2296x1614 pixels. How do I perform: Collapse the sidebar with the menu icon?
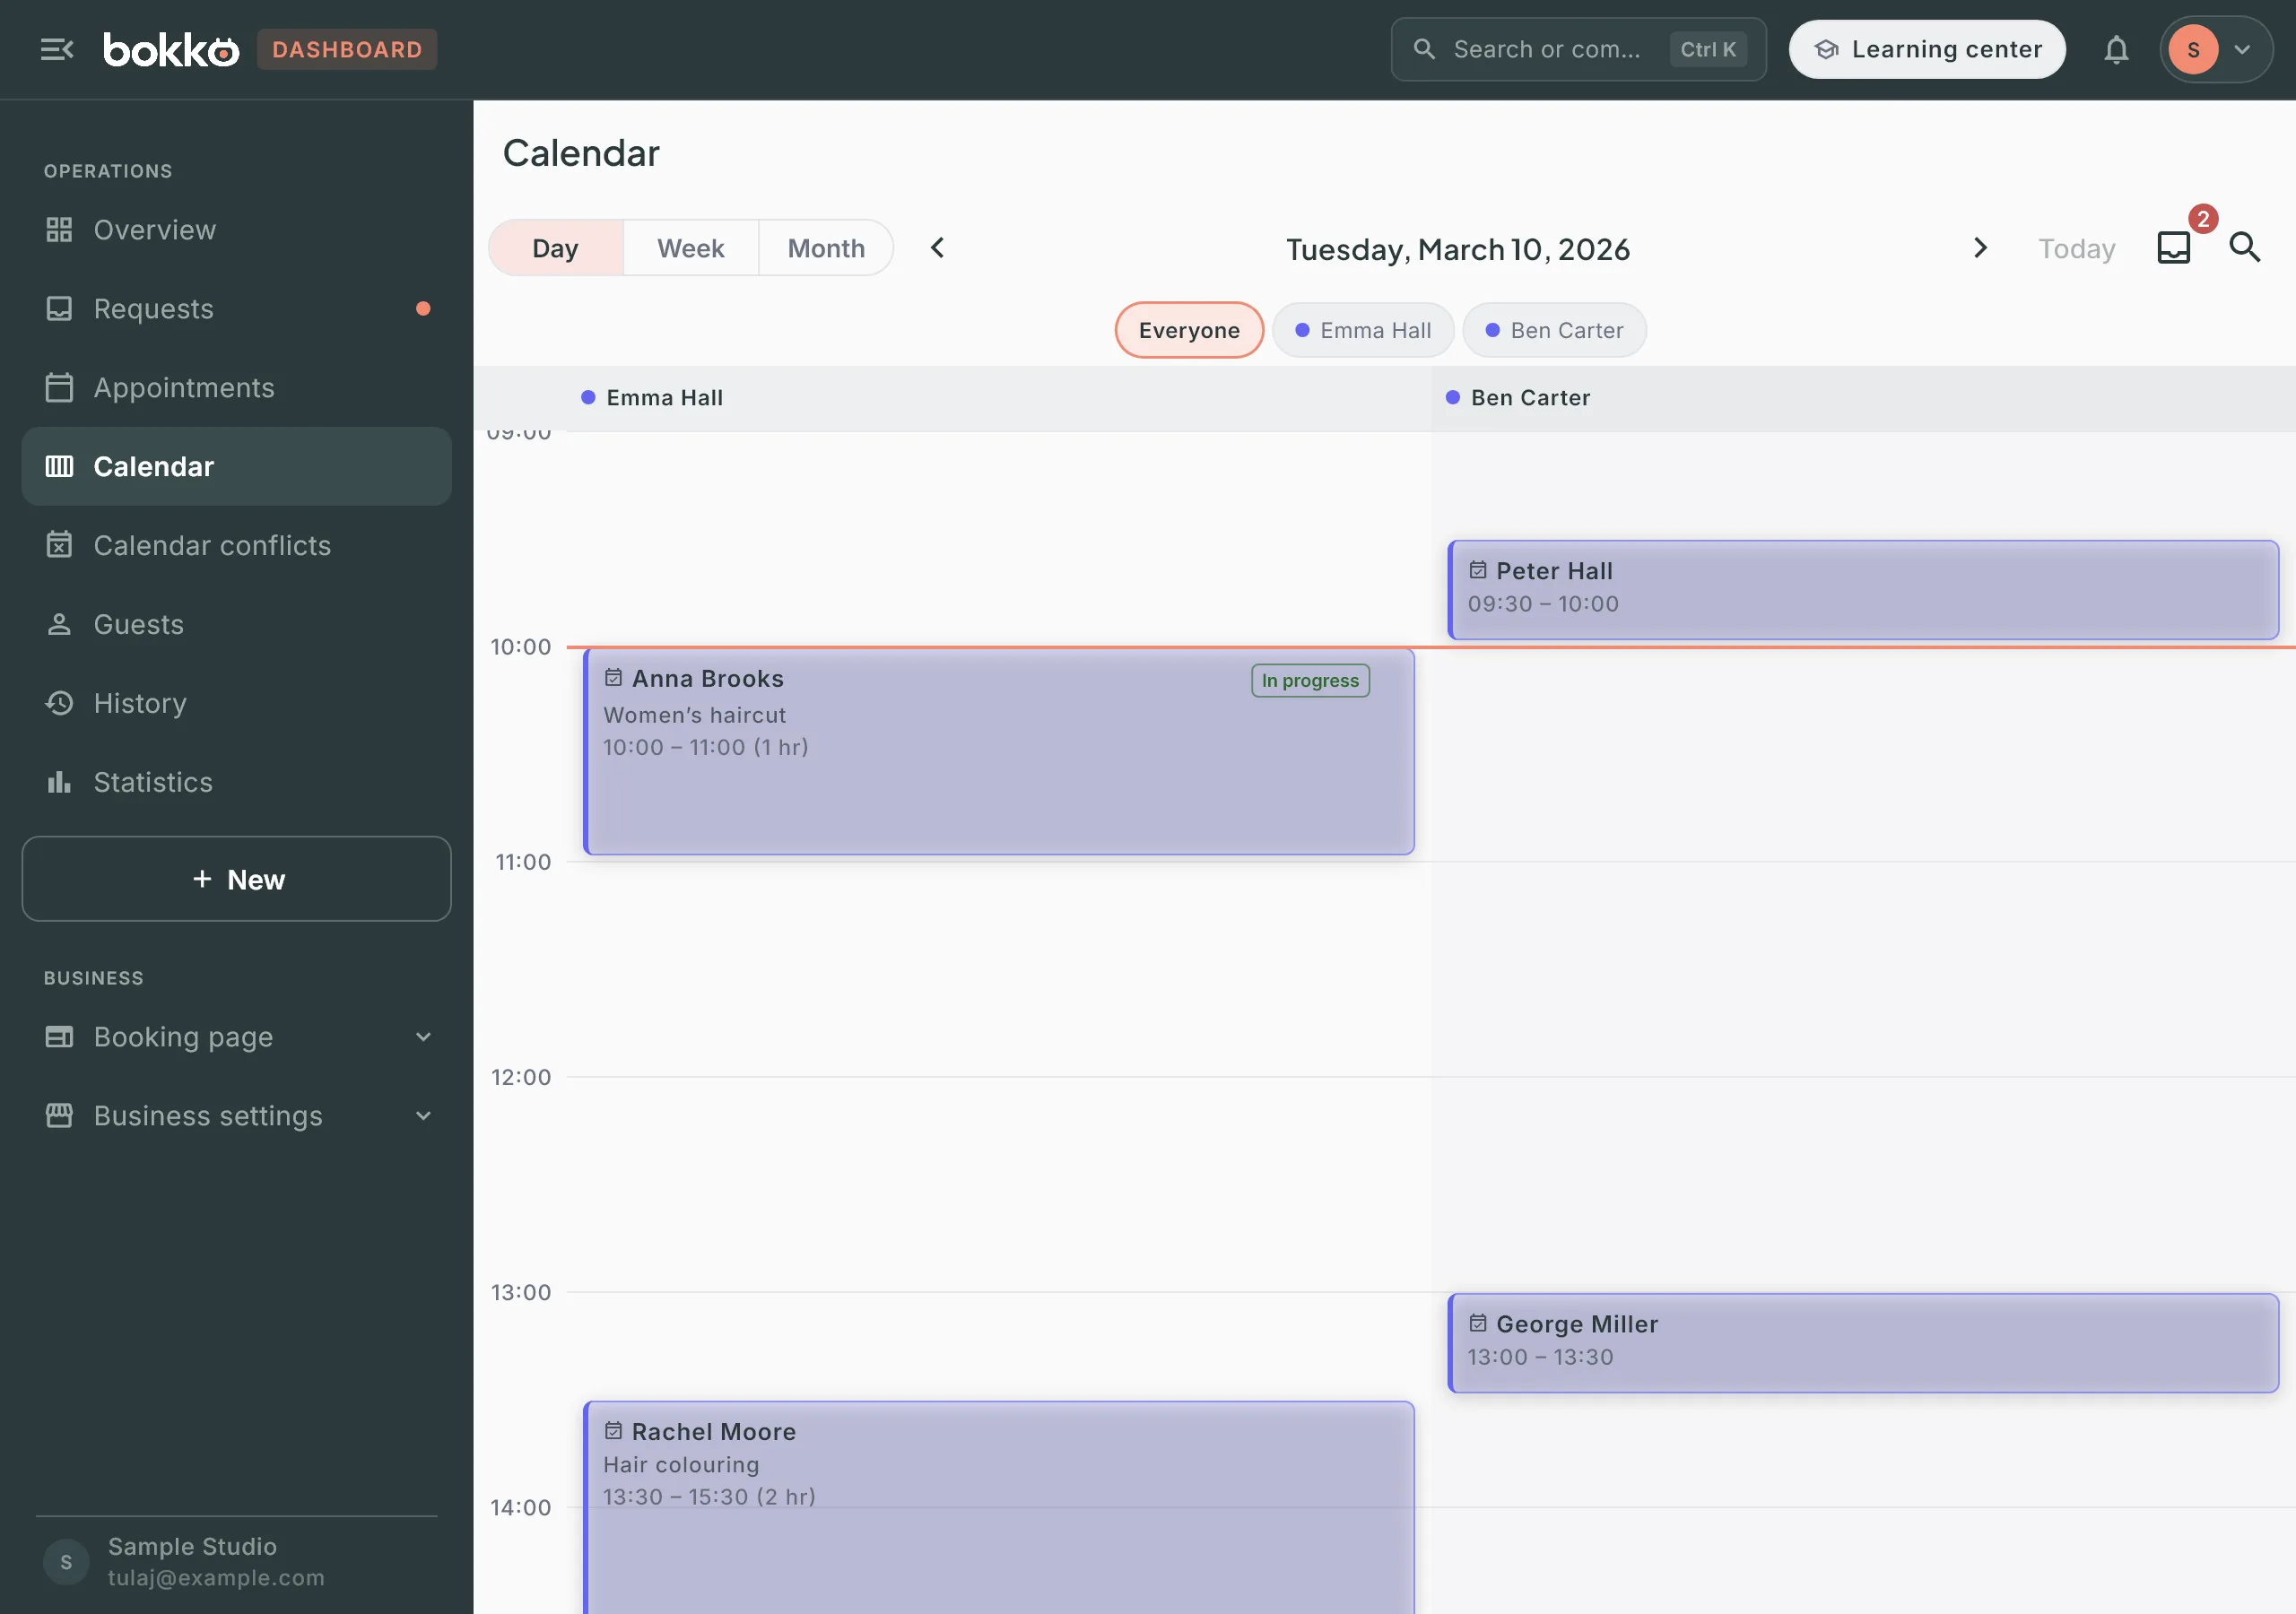(x=57, y=49)
